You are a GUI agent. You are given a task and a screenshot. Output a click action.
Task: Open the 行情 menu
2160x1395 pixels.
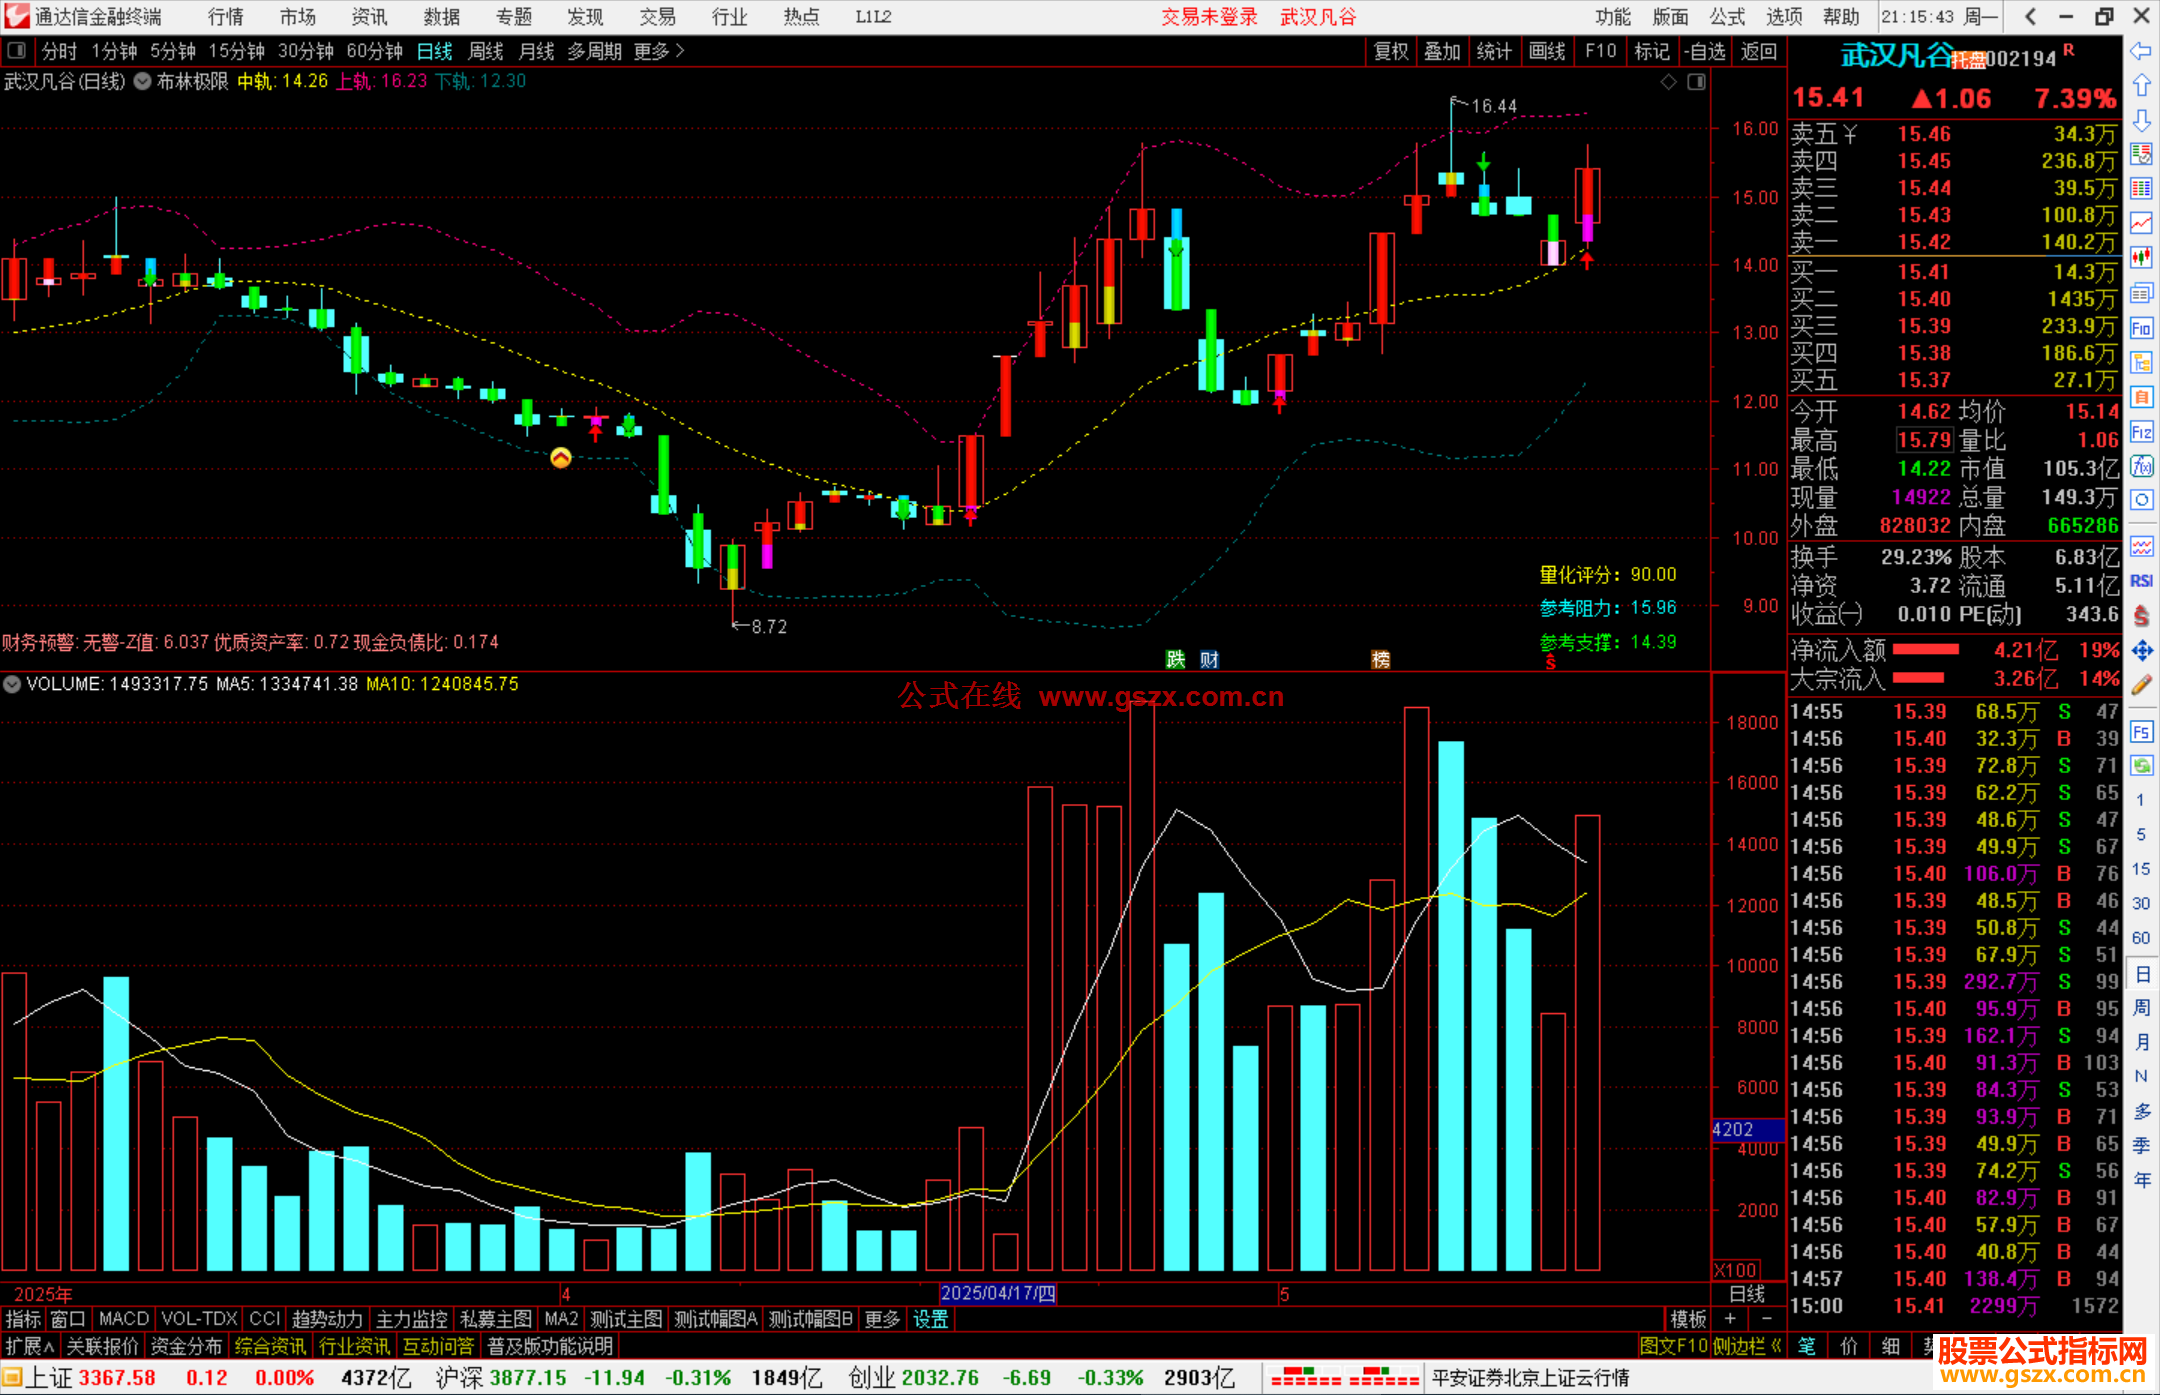point(226,17)
